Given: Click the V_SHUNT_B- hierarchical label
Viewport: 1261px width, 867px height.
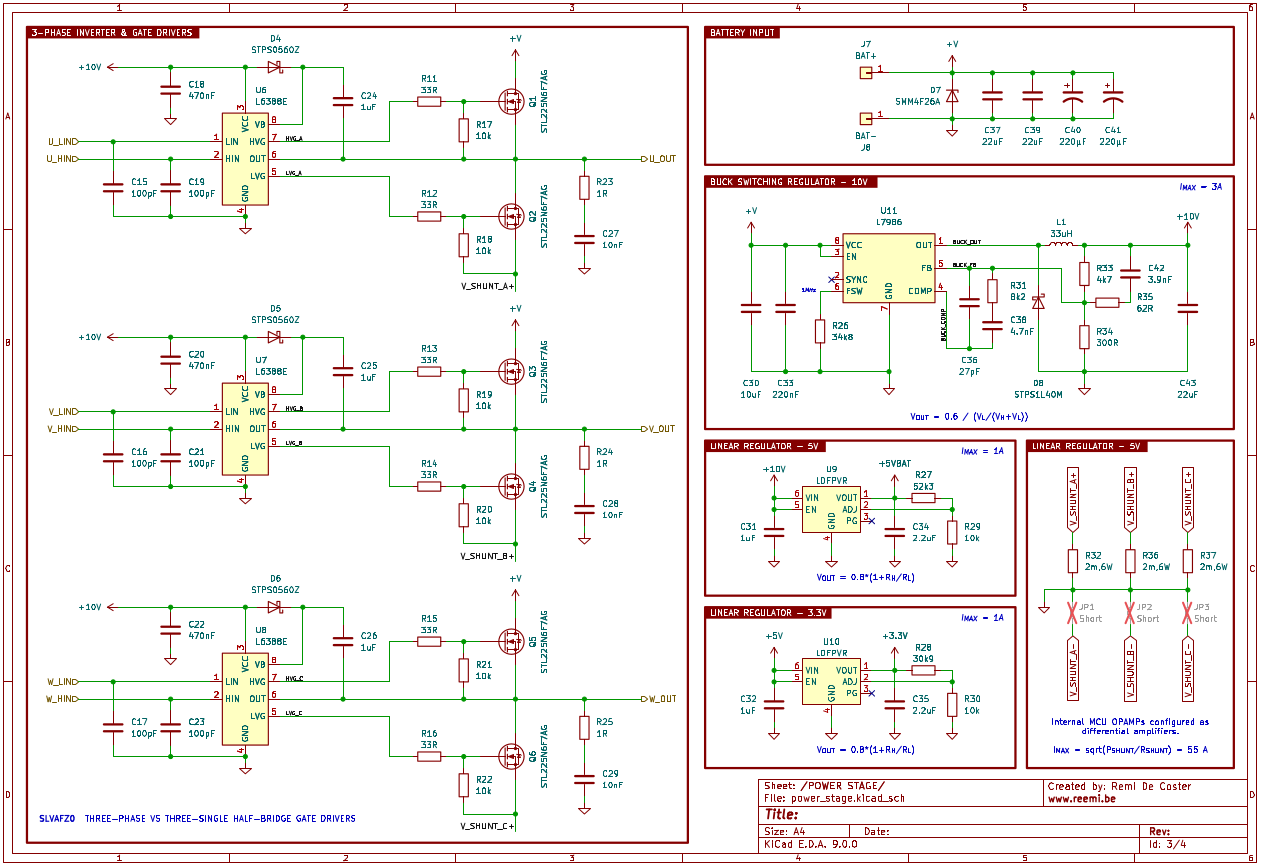Looking at the screenshot, I should tap(1130, 669).
